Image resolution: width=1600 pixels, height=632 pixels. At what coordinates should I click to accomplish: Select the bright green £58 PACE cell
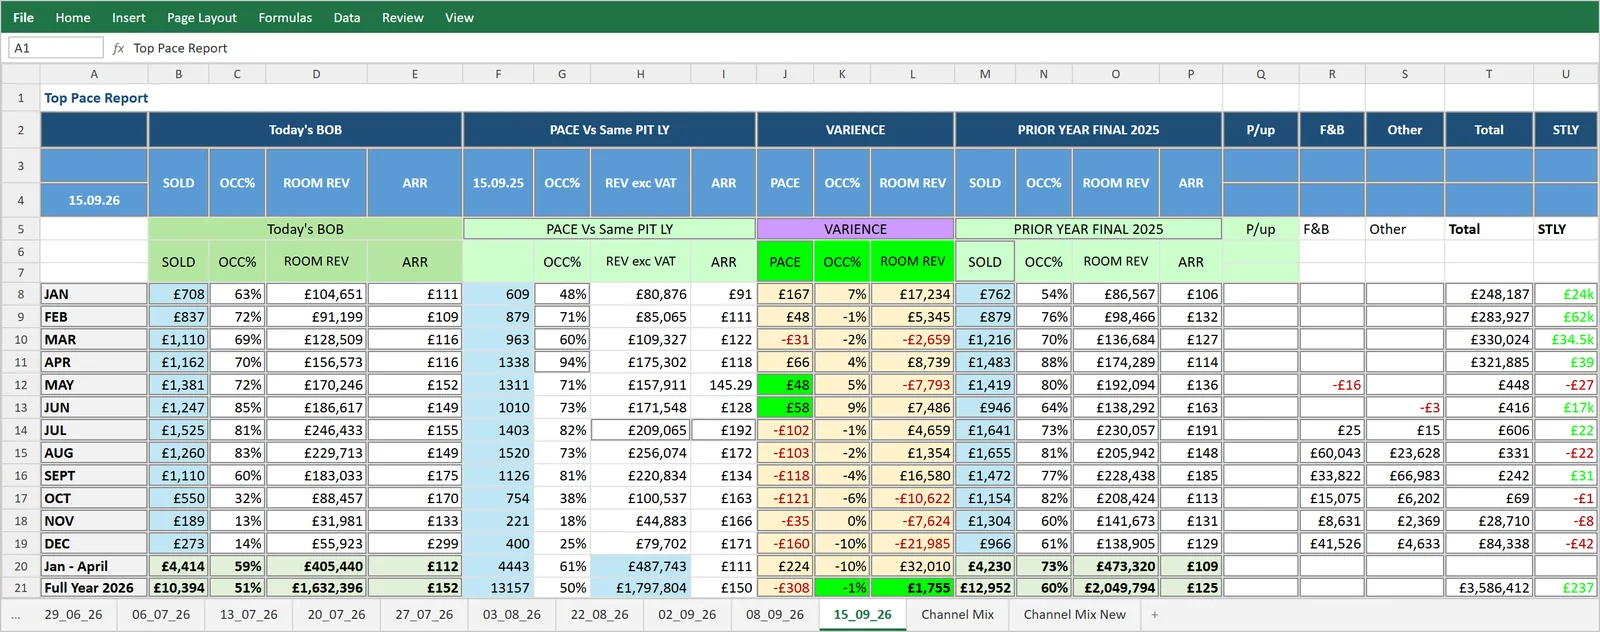(785, 408)
